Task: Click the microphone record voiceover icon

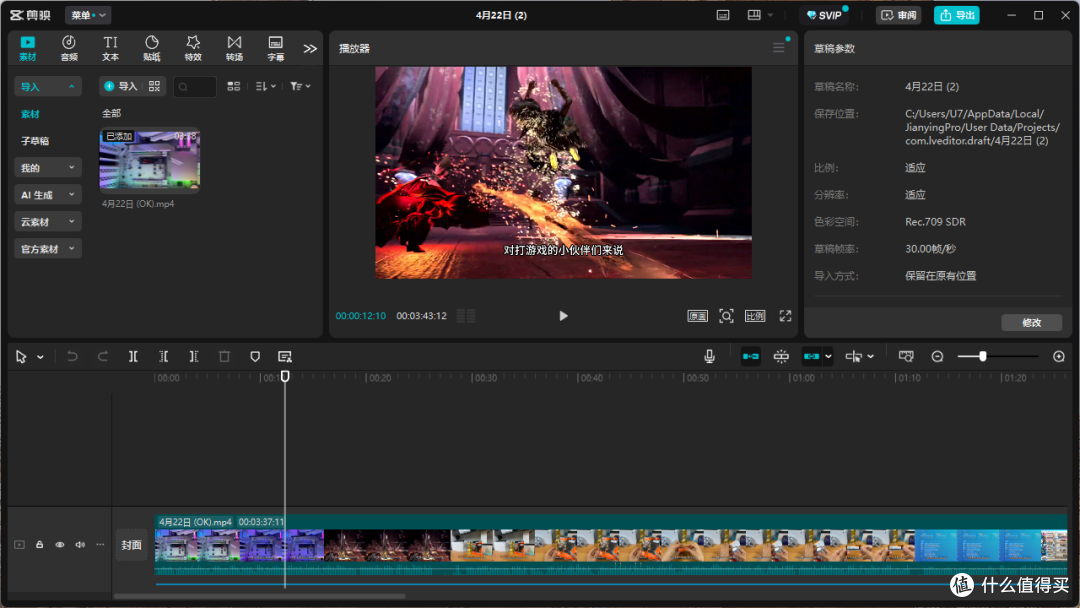Action: click(709, 357)
